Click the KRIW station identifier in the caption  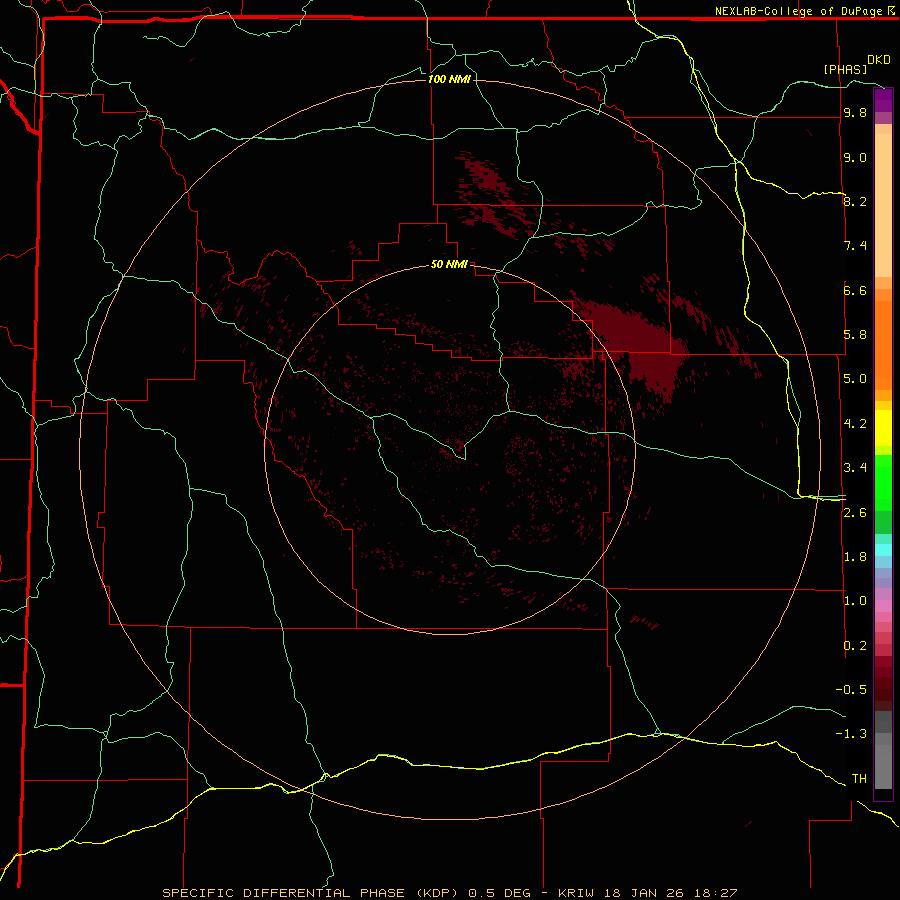(576, 893)
